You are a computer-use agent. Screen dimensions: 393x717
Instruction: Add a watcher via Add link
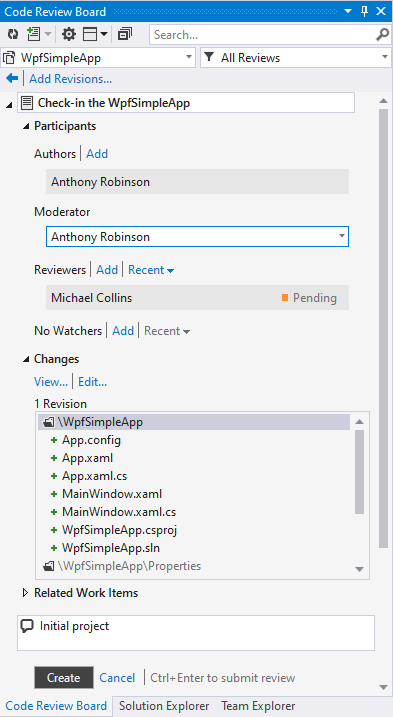click(123, 331)
